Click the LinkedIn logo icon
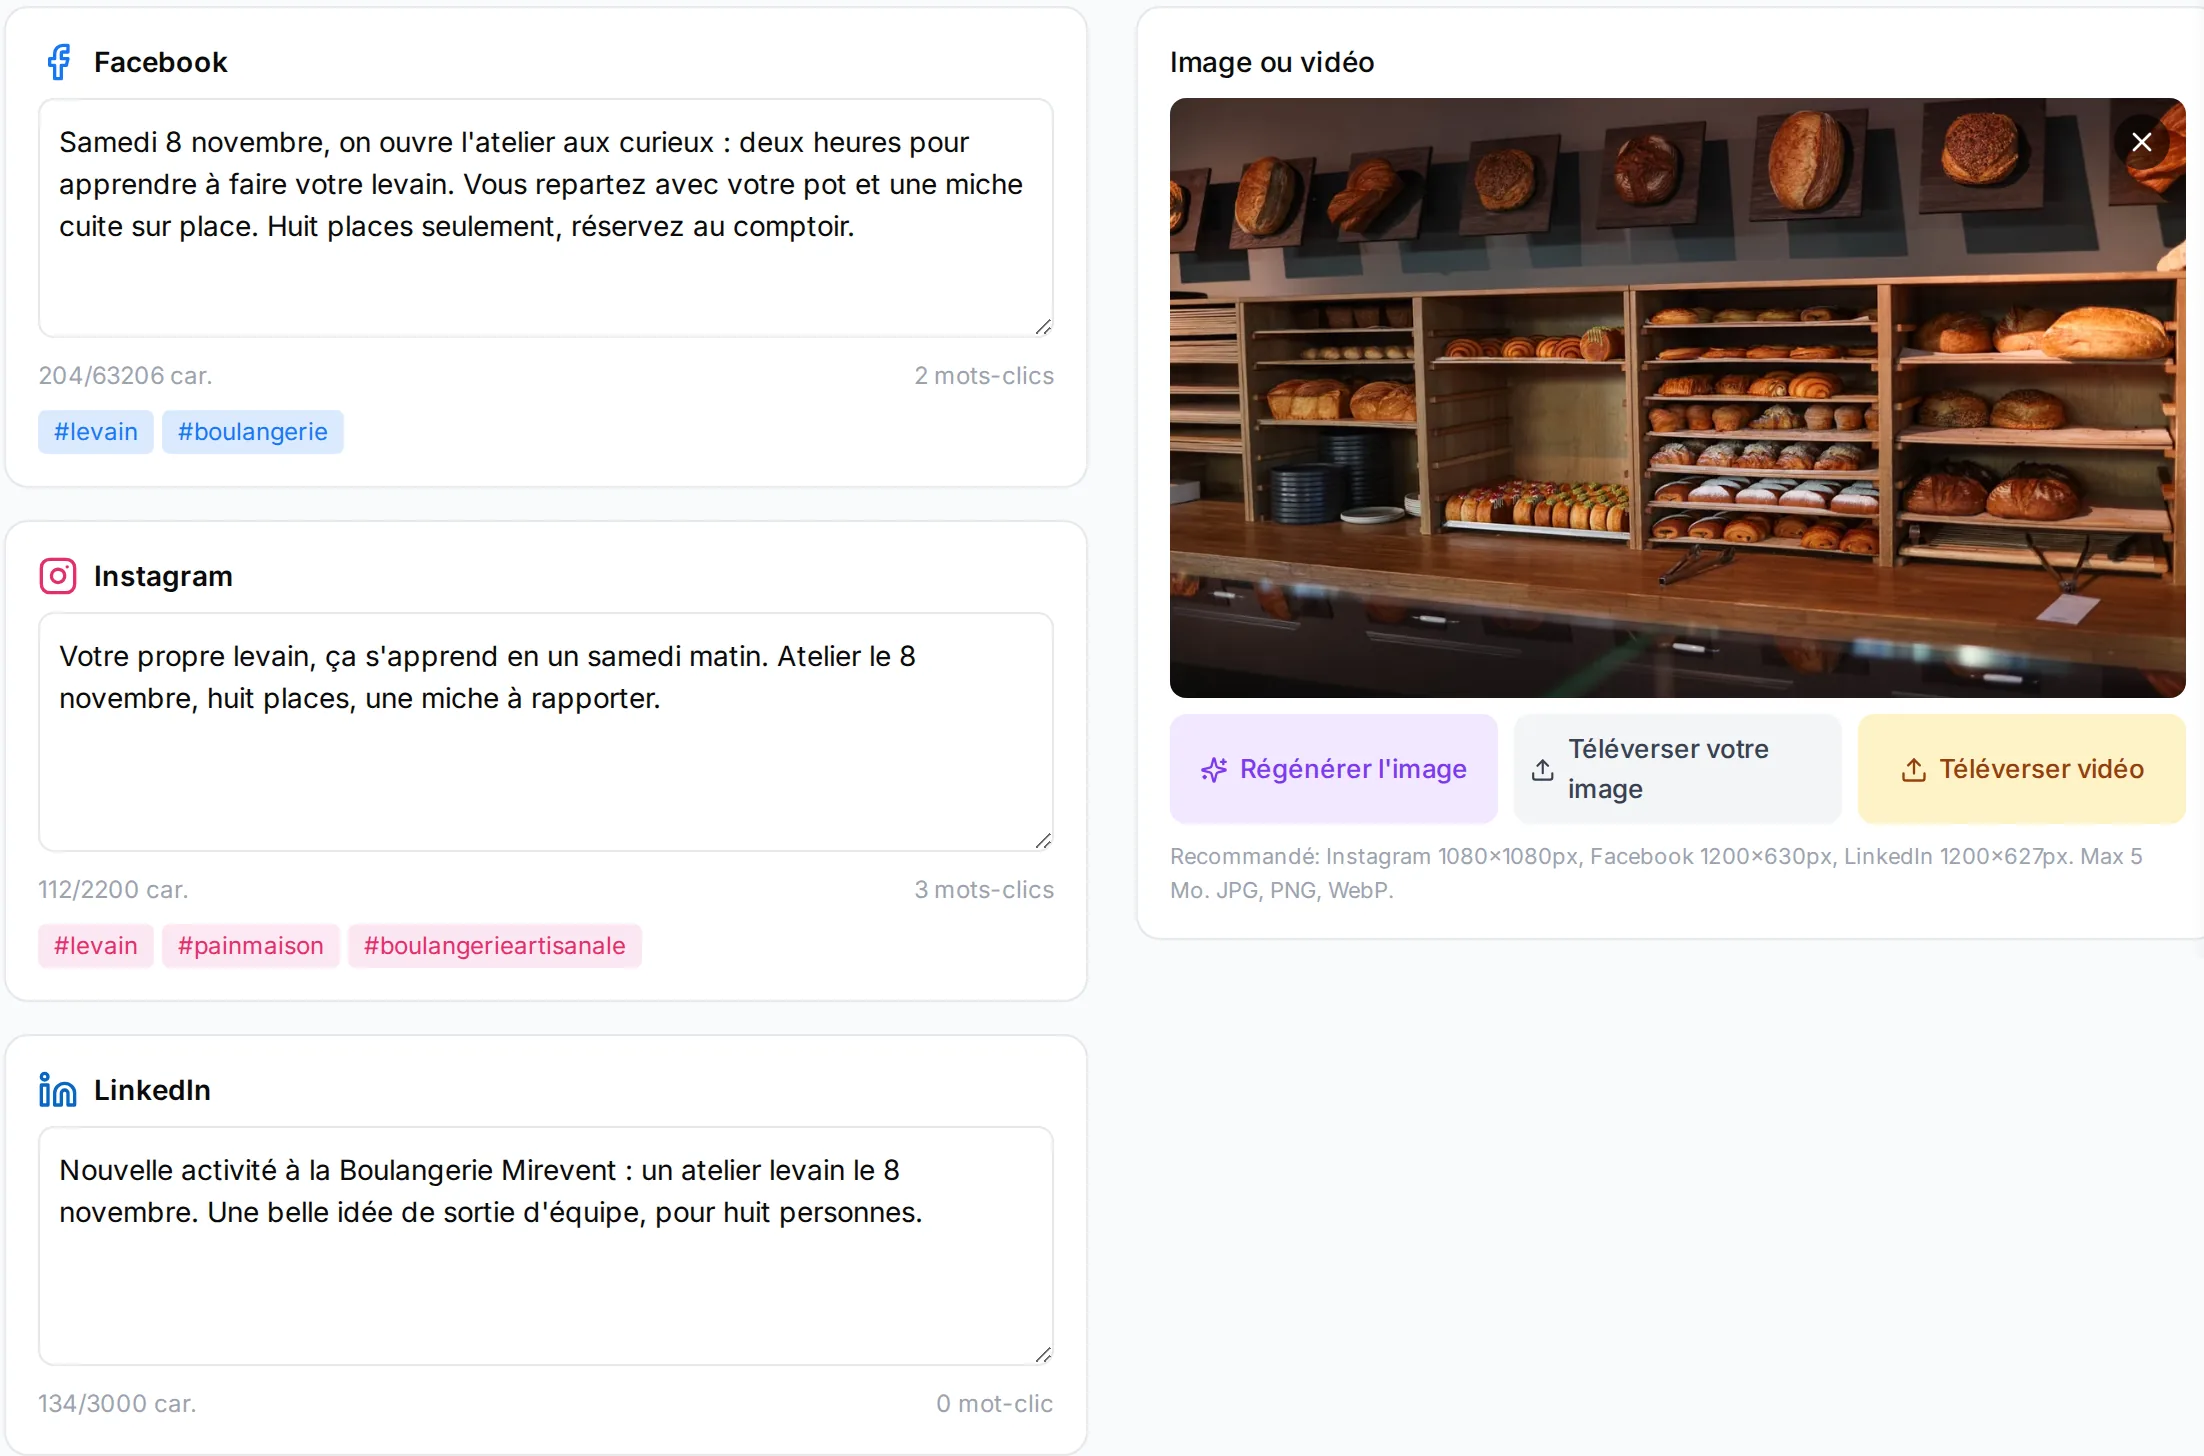 click(58, 1090)
